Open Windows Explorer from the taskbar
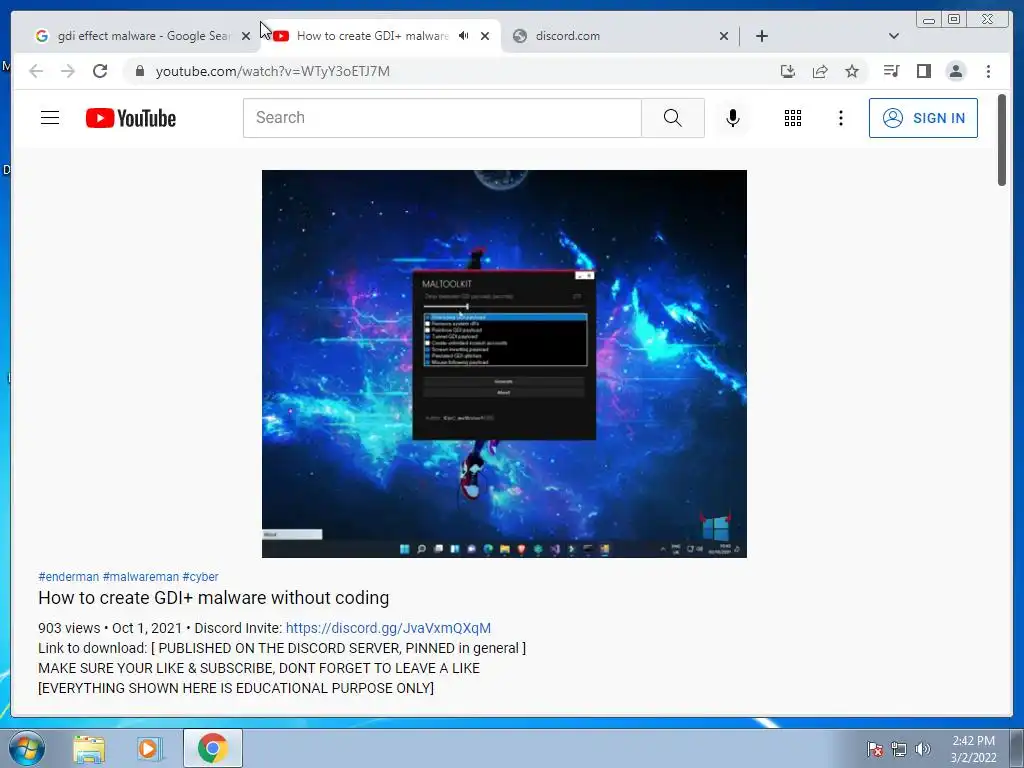 [89, 748]
